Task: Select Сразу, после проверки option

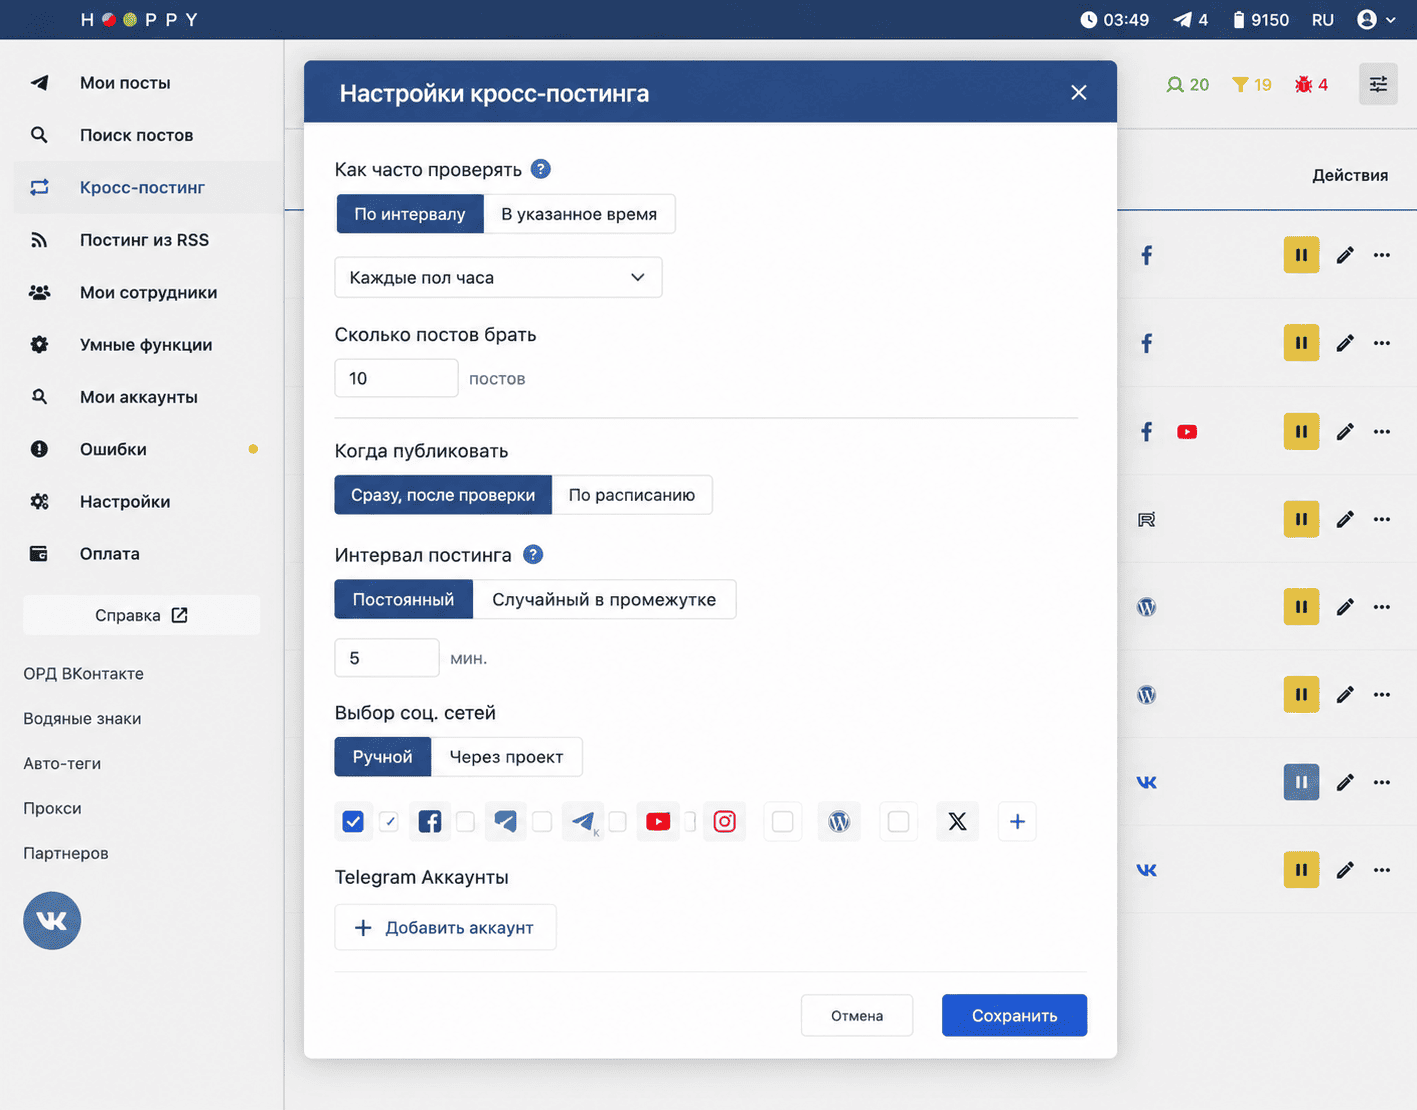Action: [x=443, y=495]
